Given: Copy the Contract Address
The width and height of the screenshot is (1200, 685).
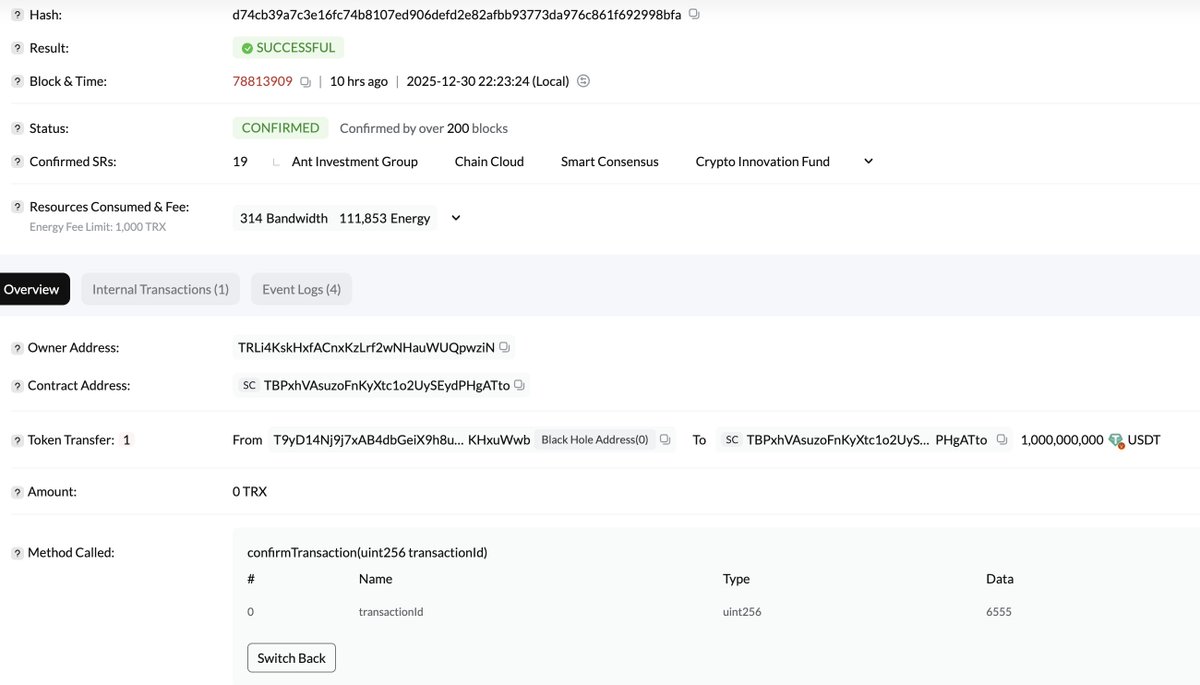Looking at the screenshot, I should (x=520, y=385).
